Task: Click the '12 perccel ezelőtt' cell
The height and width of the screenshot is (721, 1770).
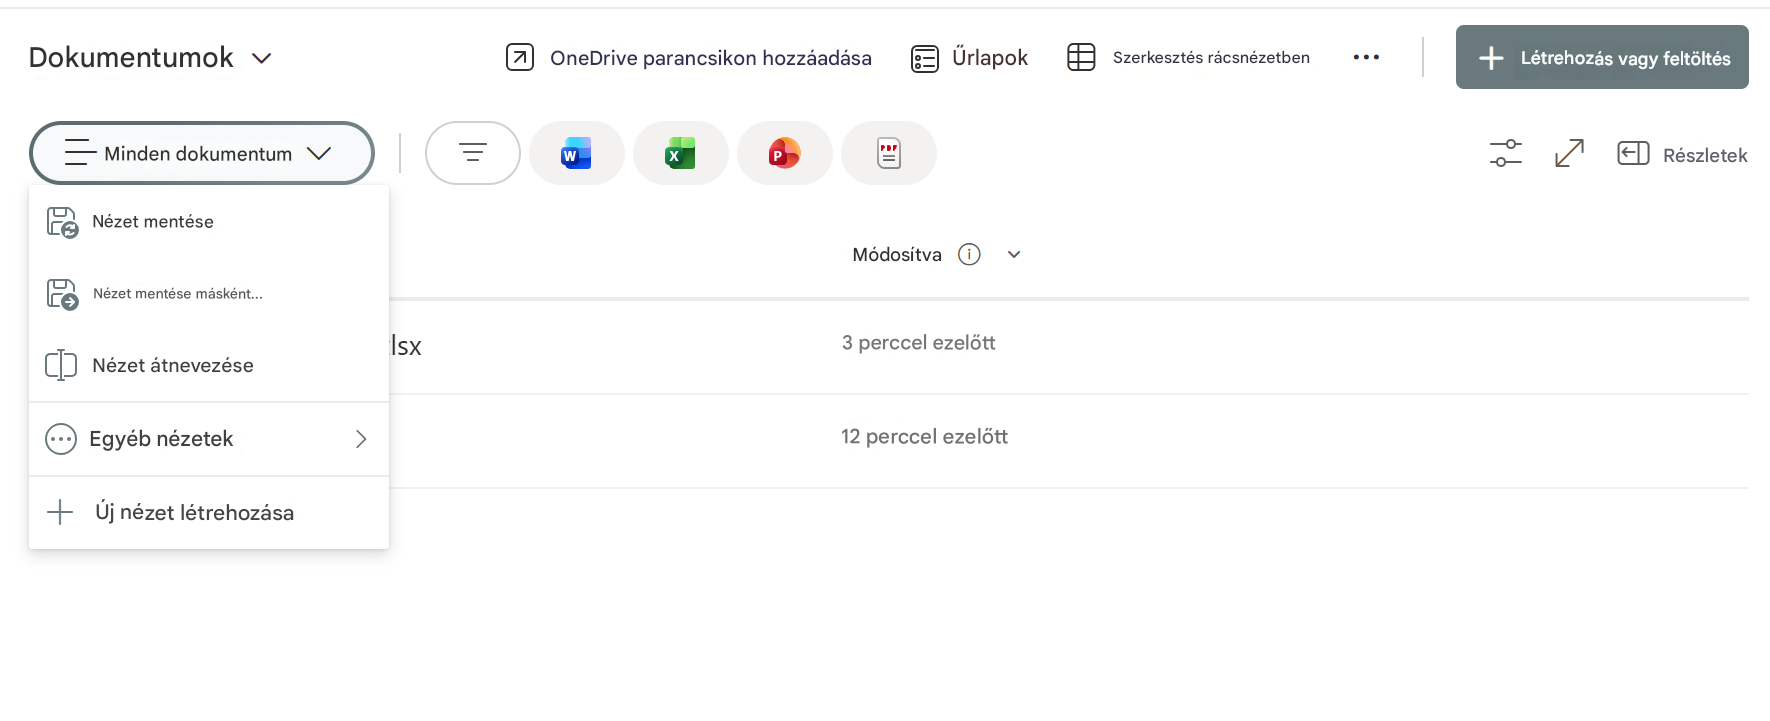Action: tap(924, 437)
